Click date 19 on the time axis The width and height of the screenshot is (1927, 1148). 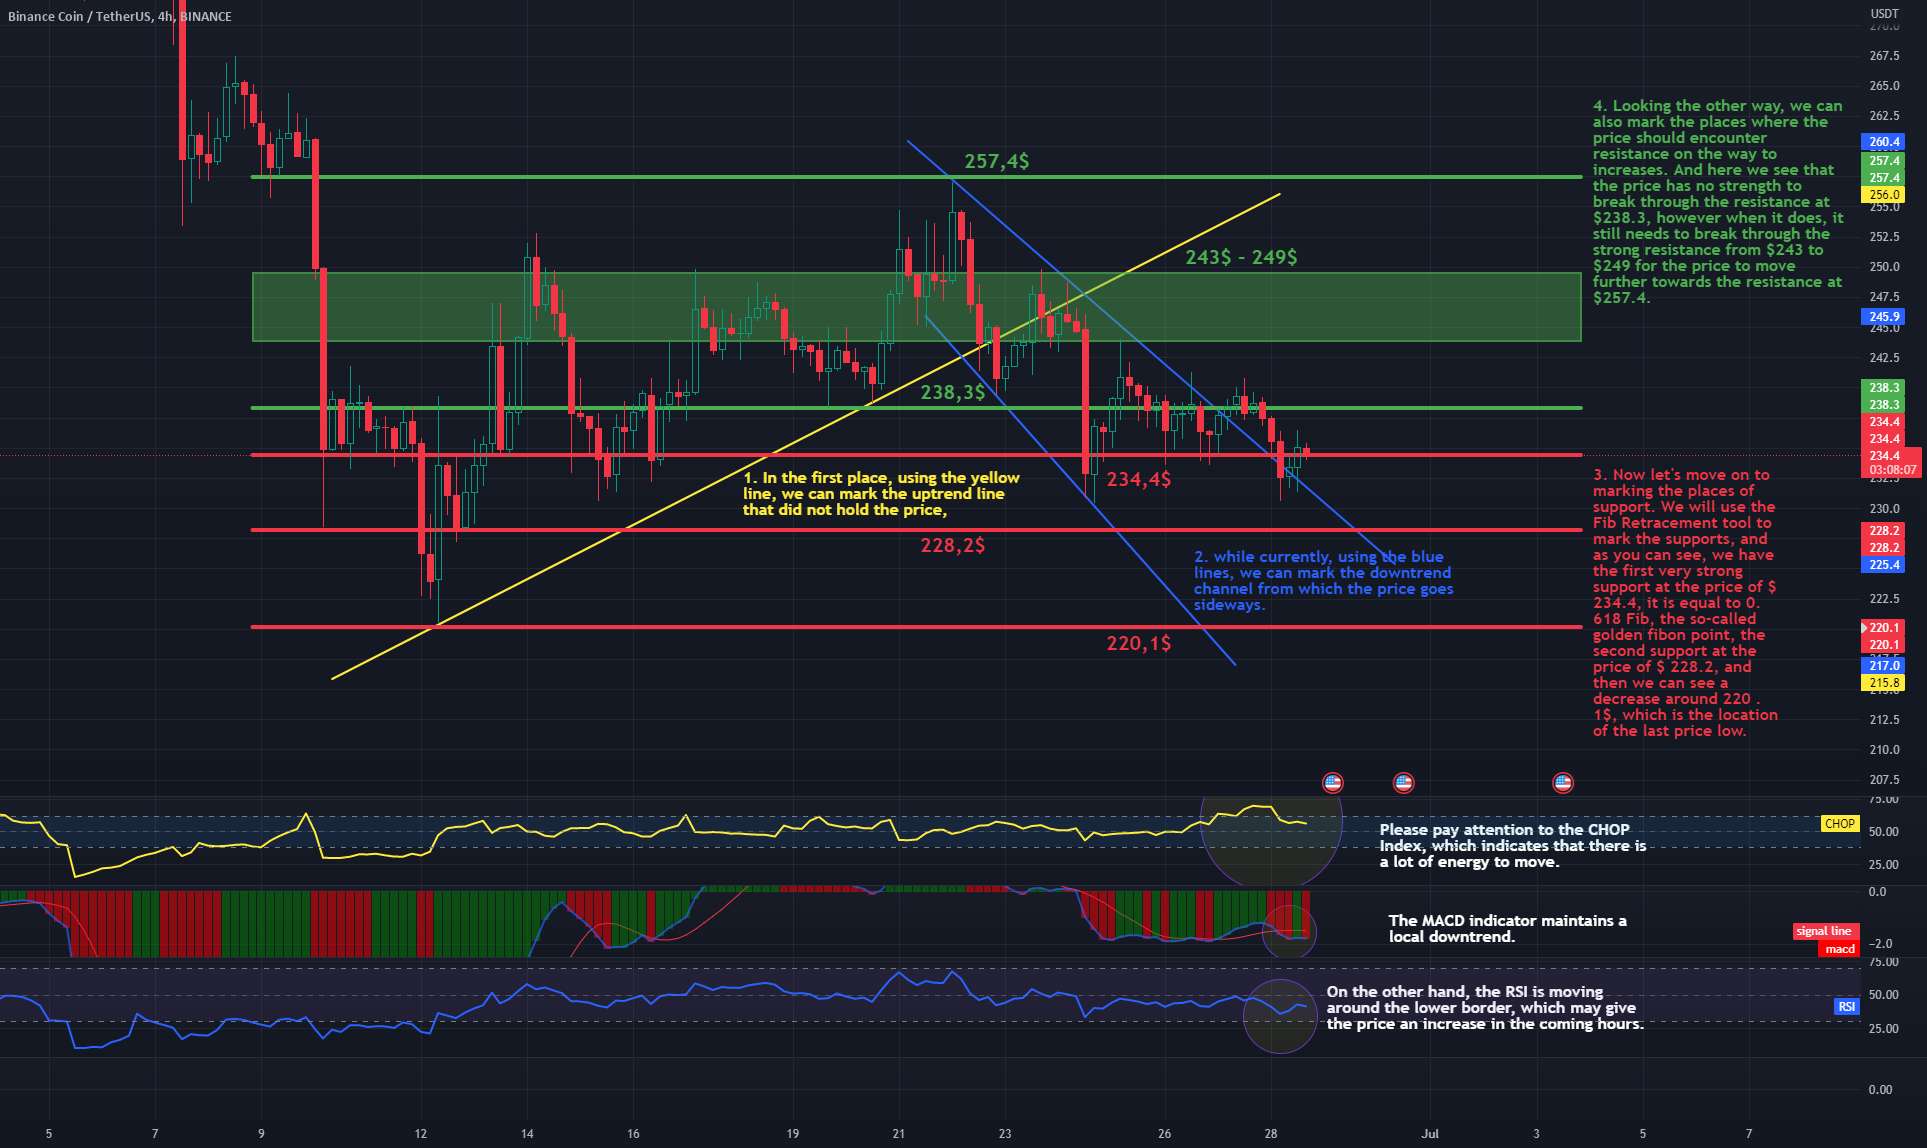(x=793, y=1134)
